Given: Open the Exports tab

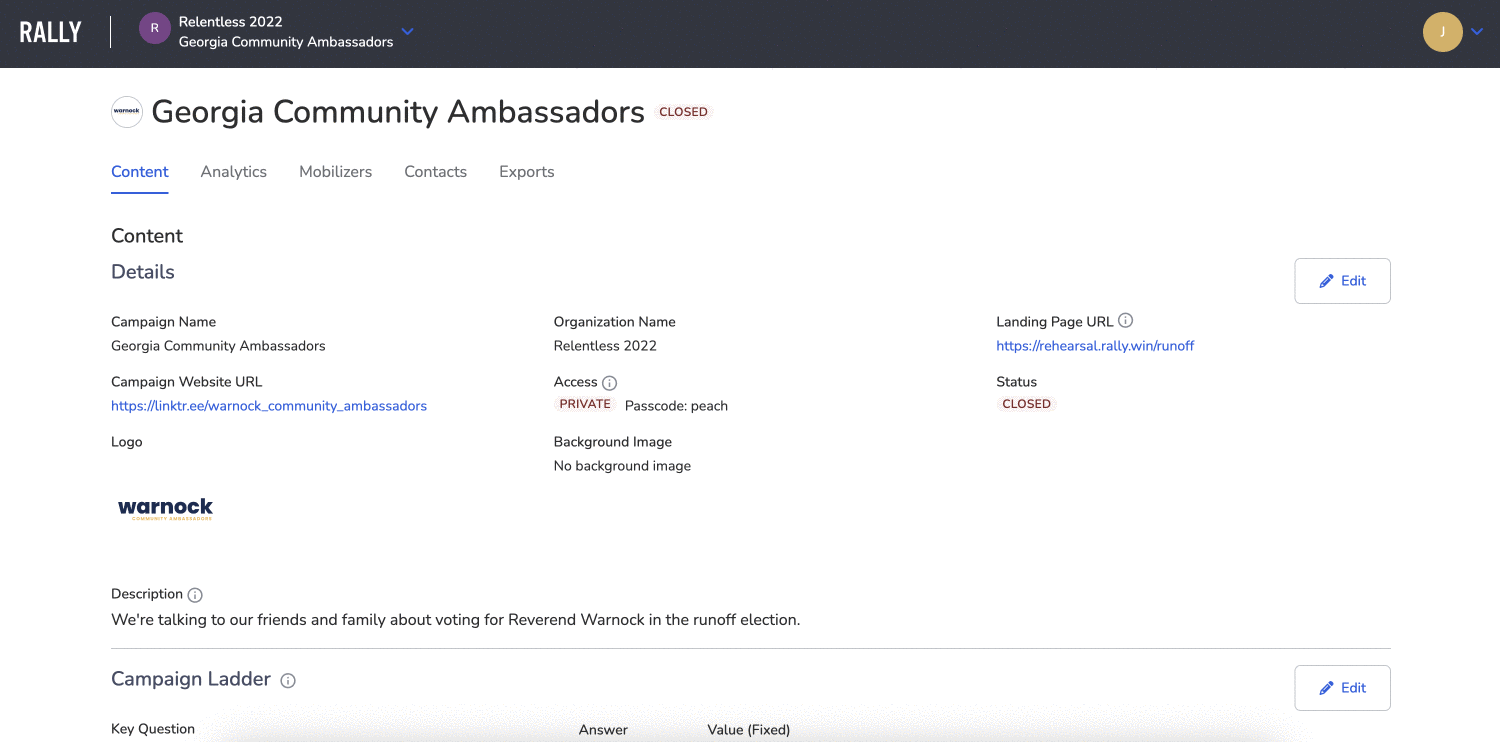Looking at the screenshot, I should point(526,172).
